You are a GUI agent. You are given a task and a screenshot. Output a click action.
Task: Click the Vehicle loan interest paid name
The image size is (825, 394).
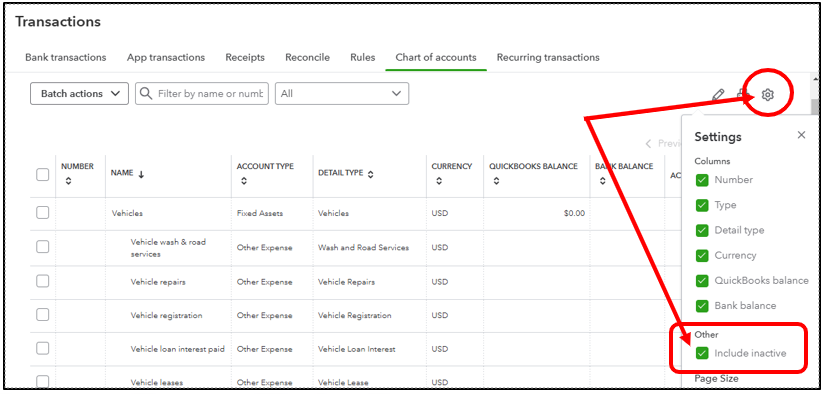point(177,349)
